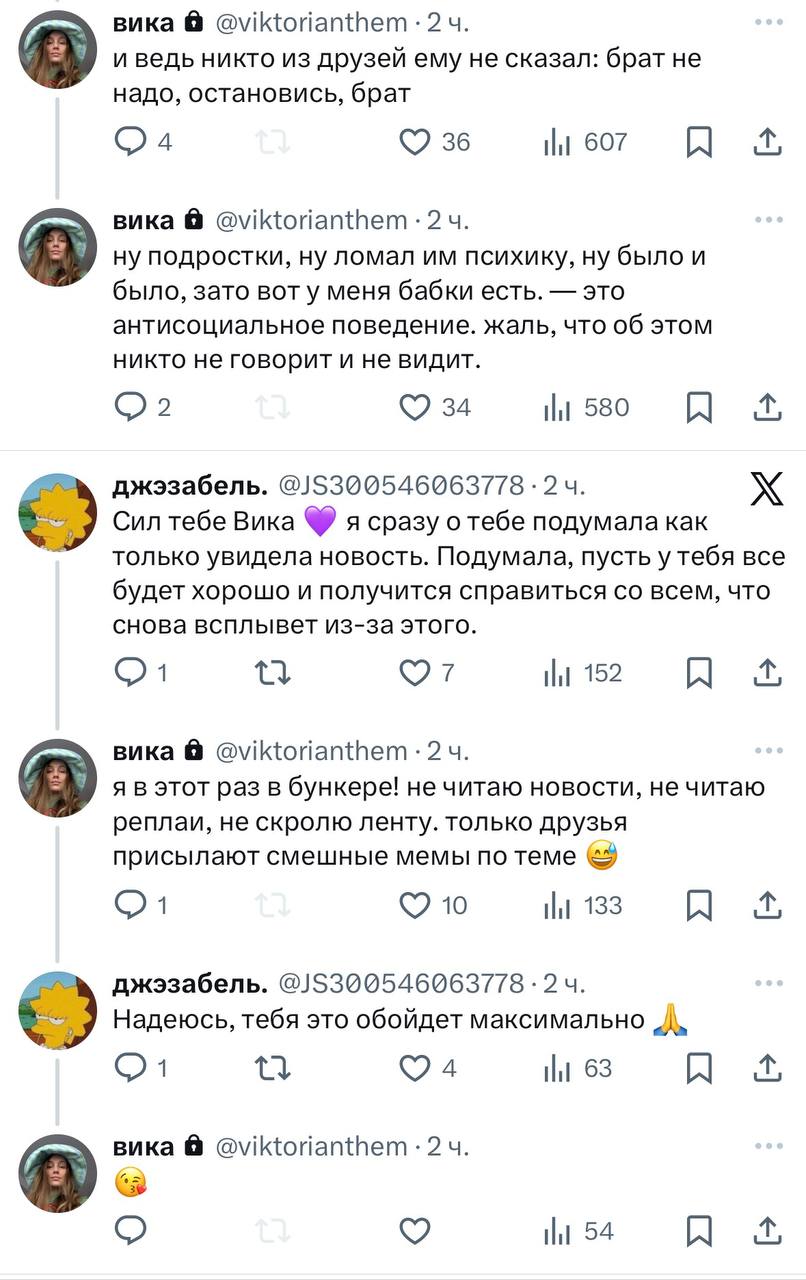Share the kiss emoji tweet
The height and width of the screenshot is (1280, 806).
coord(766,1231)
